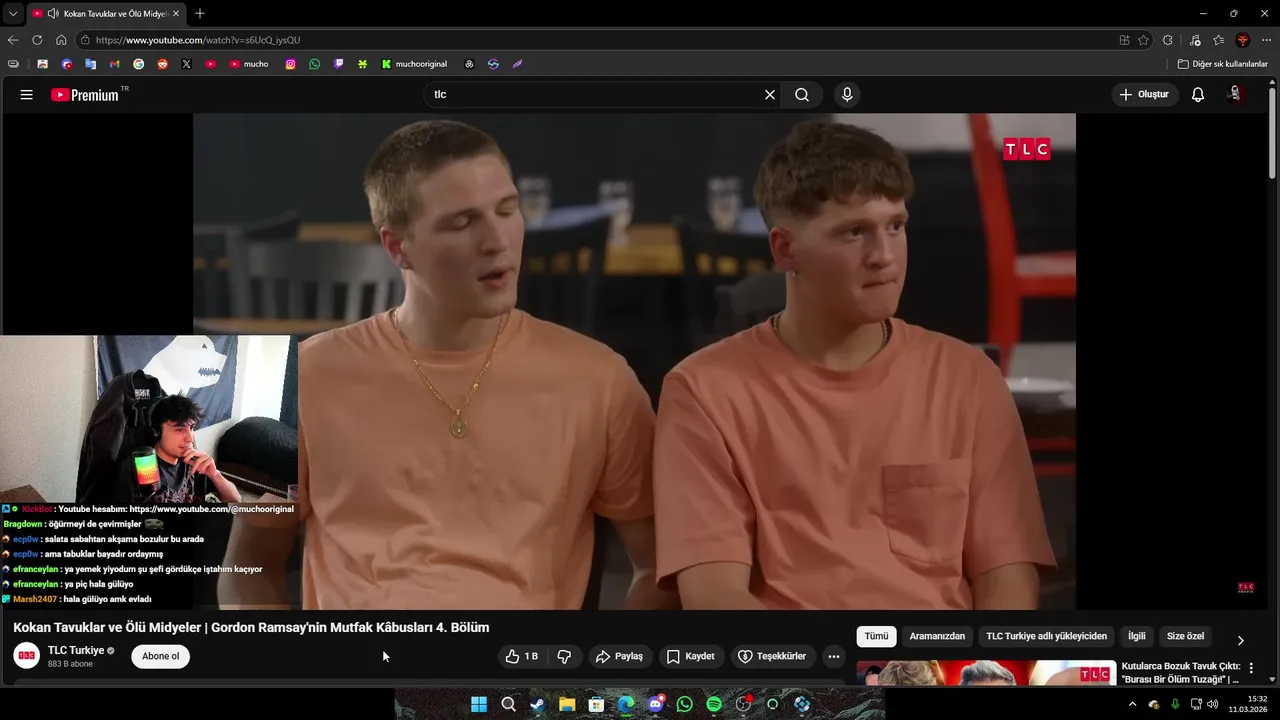Open a new browser tab

[200, 13]
